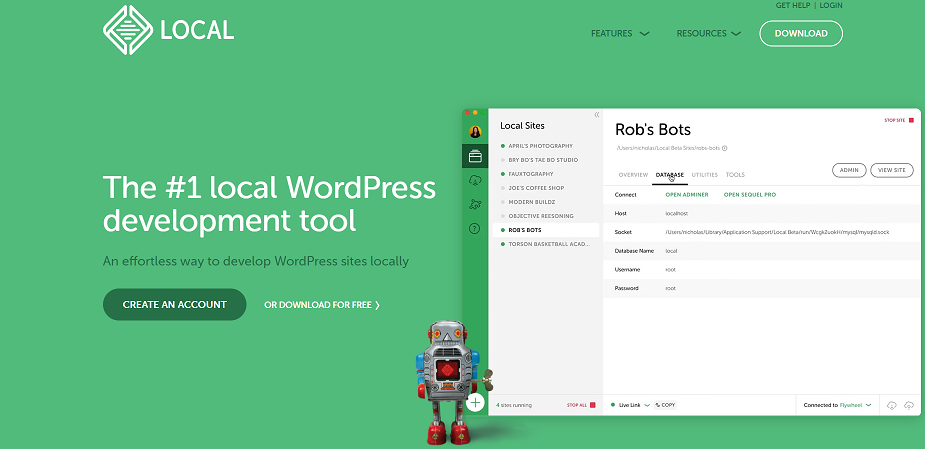Expand the Resources menu
The image size is (925, 449).
coord(708,34)
